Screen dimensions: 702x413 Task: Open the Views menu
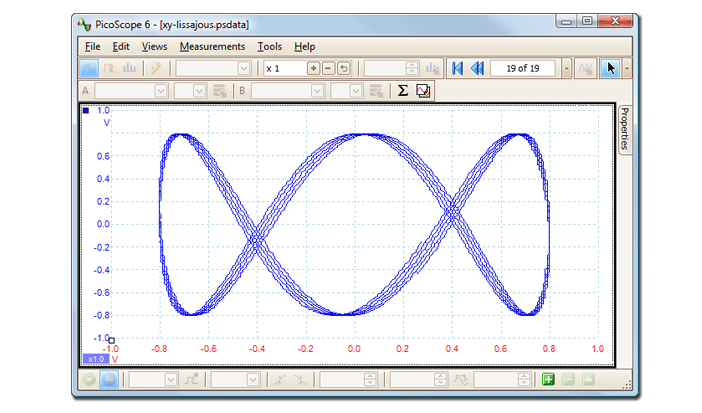154,47
